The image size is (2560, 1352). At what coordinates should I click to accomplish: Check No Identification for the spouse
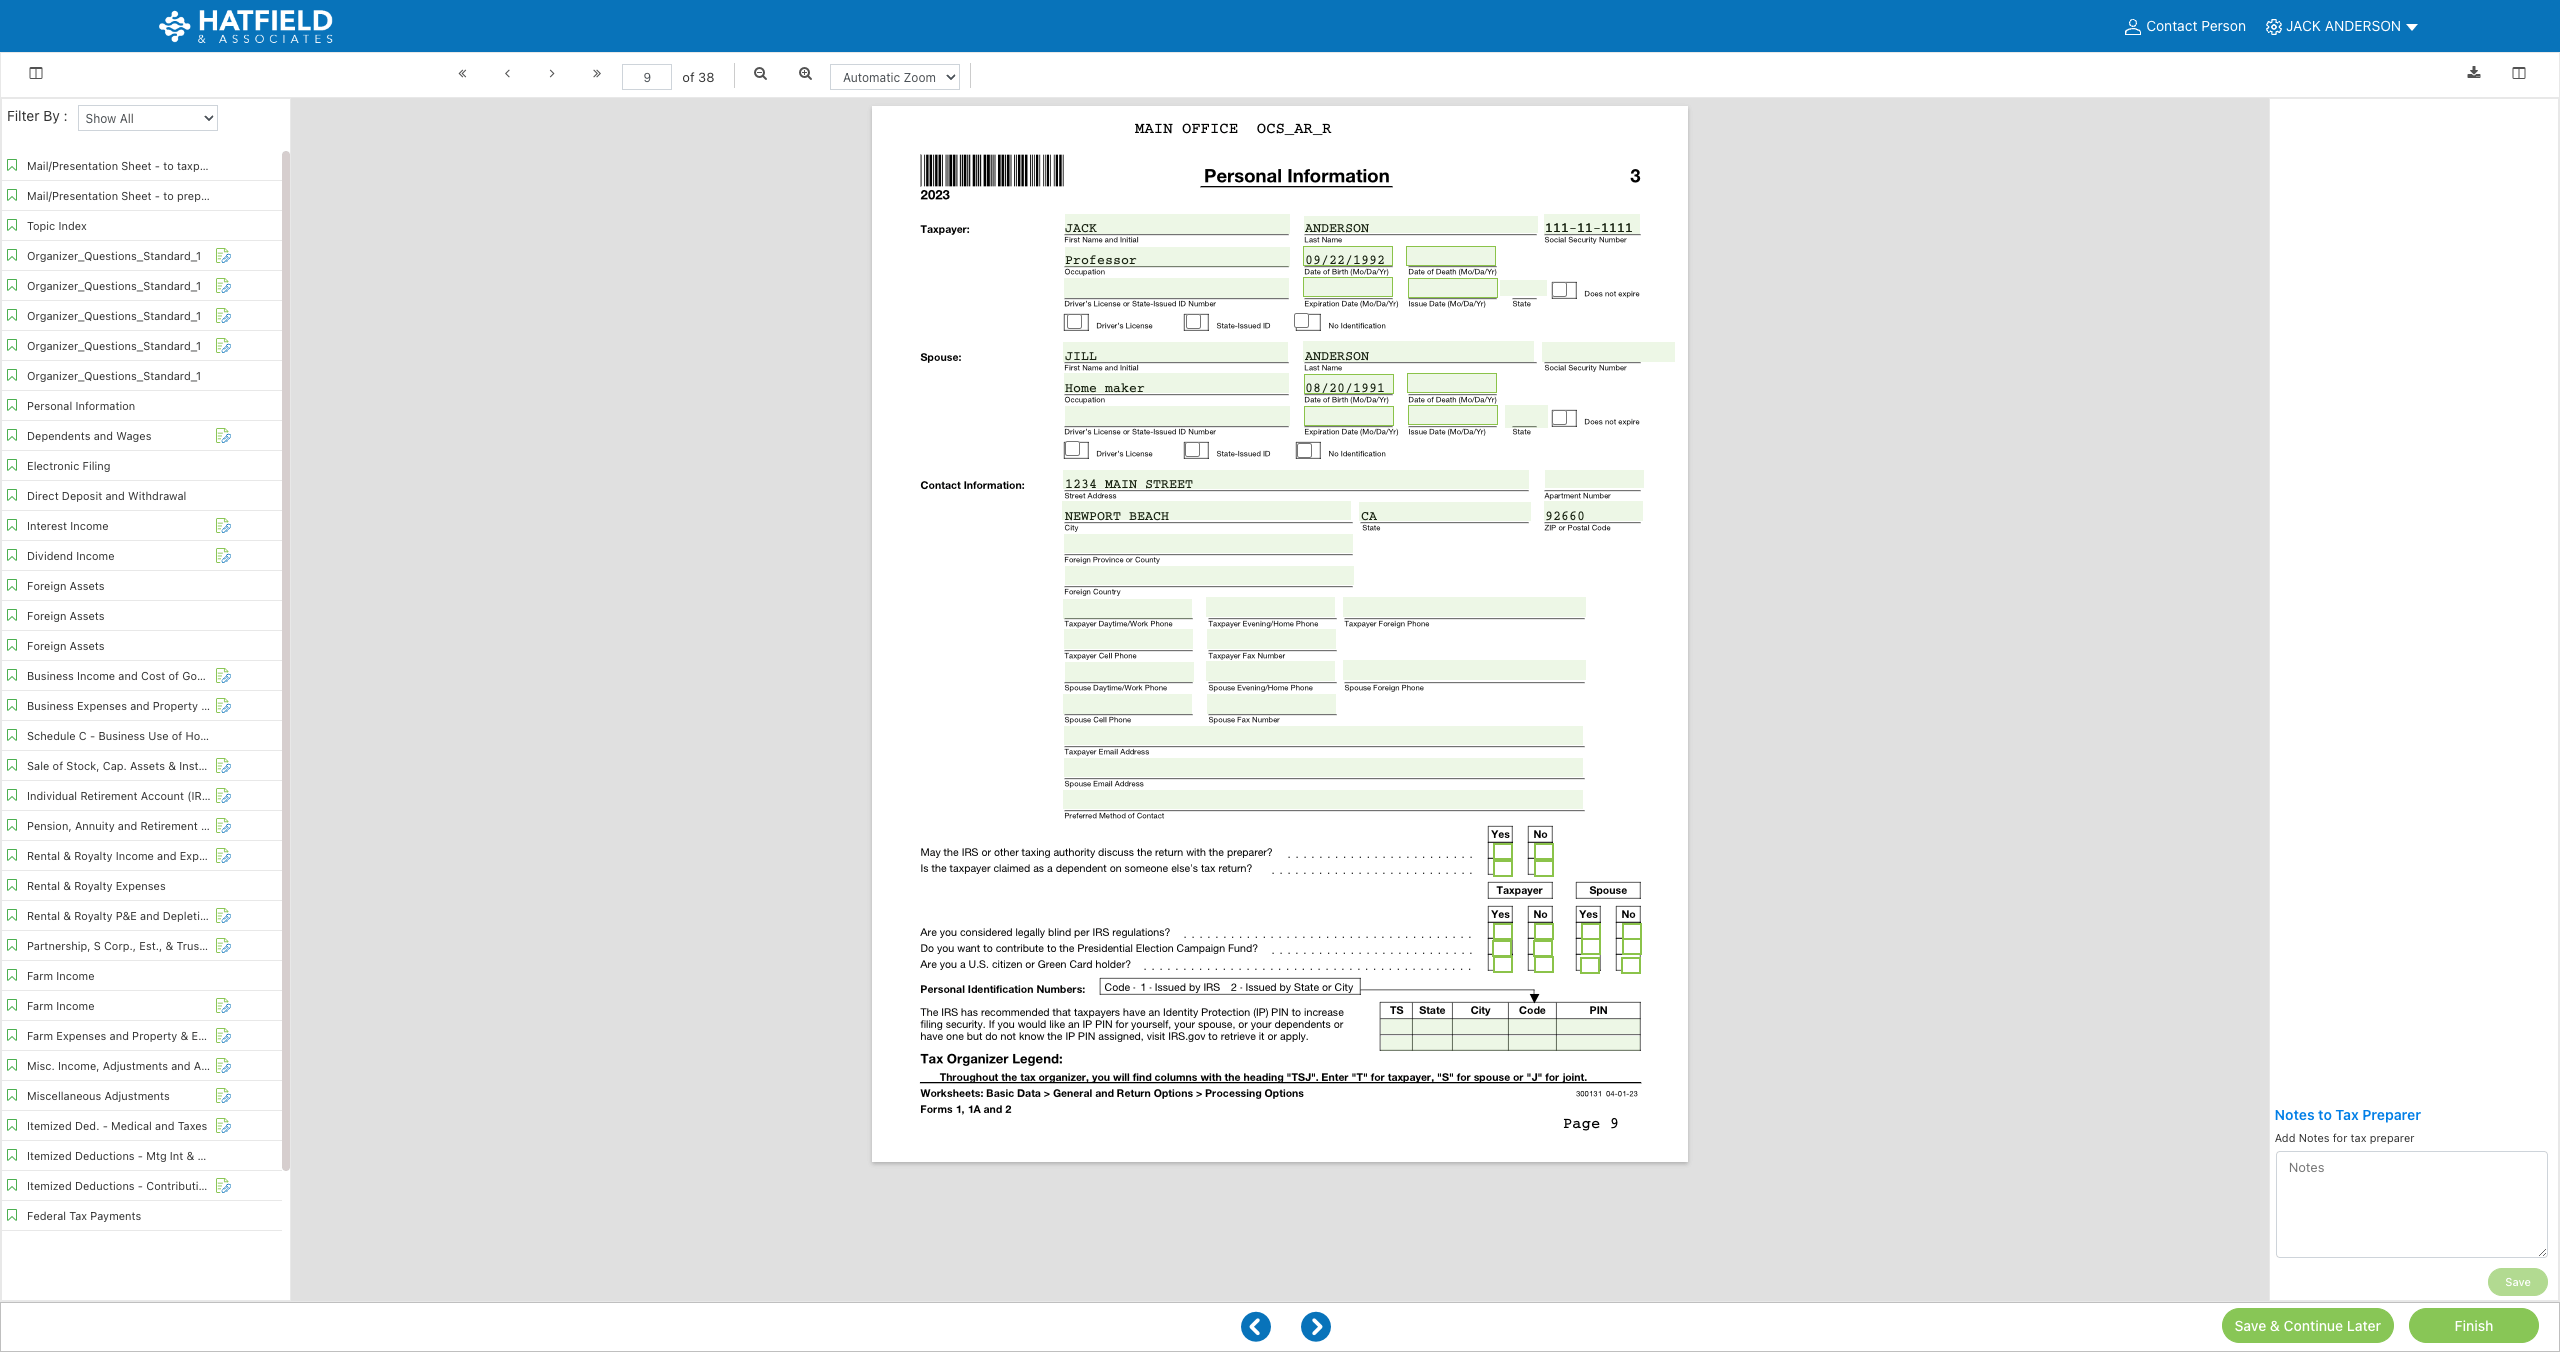1307,450
